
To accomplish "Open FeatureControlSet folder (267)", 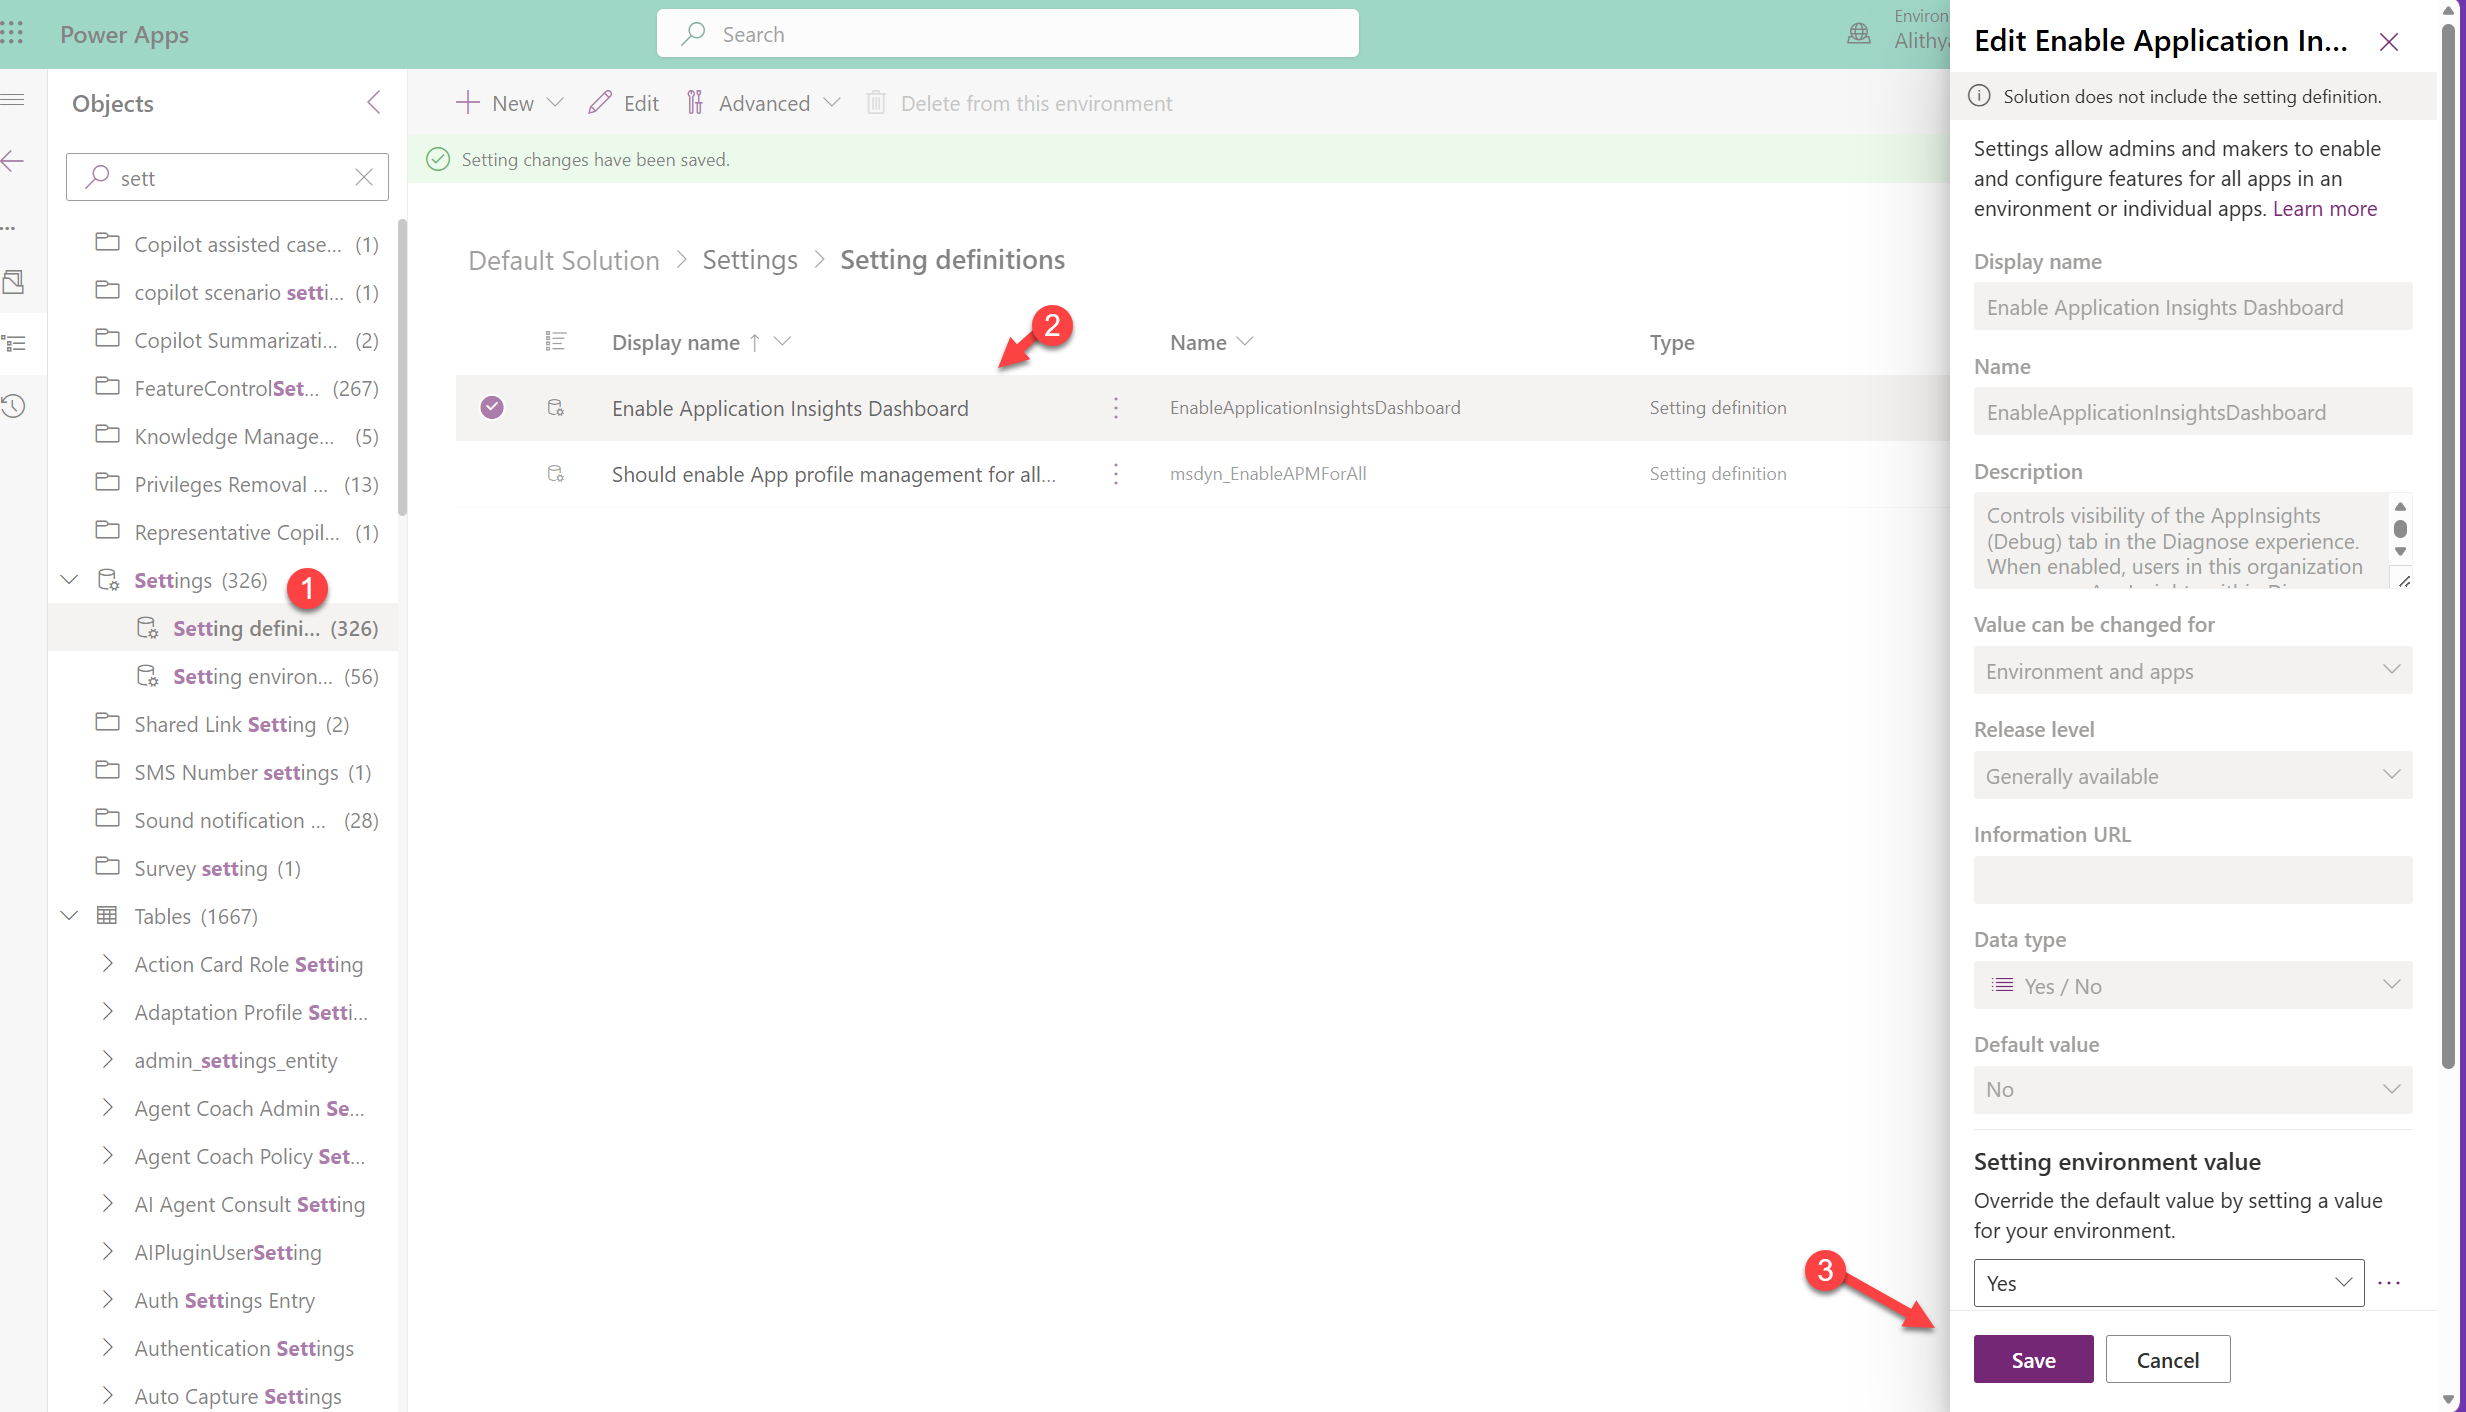I will click(224, 388).
